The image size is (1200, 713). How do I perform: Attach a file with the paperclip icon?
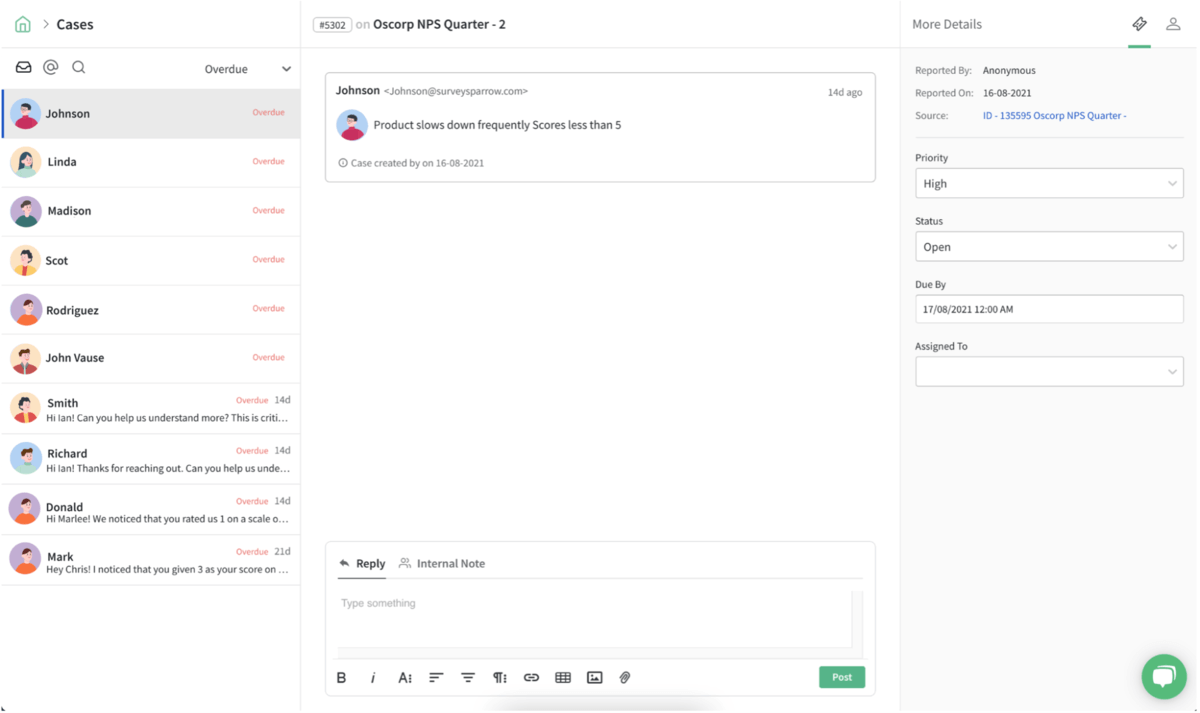point(625,677)
